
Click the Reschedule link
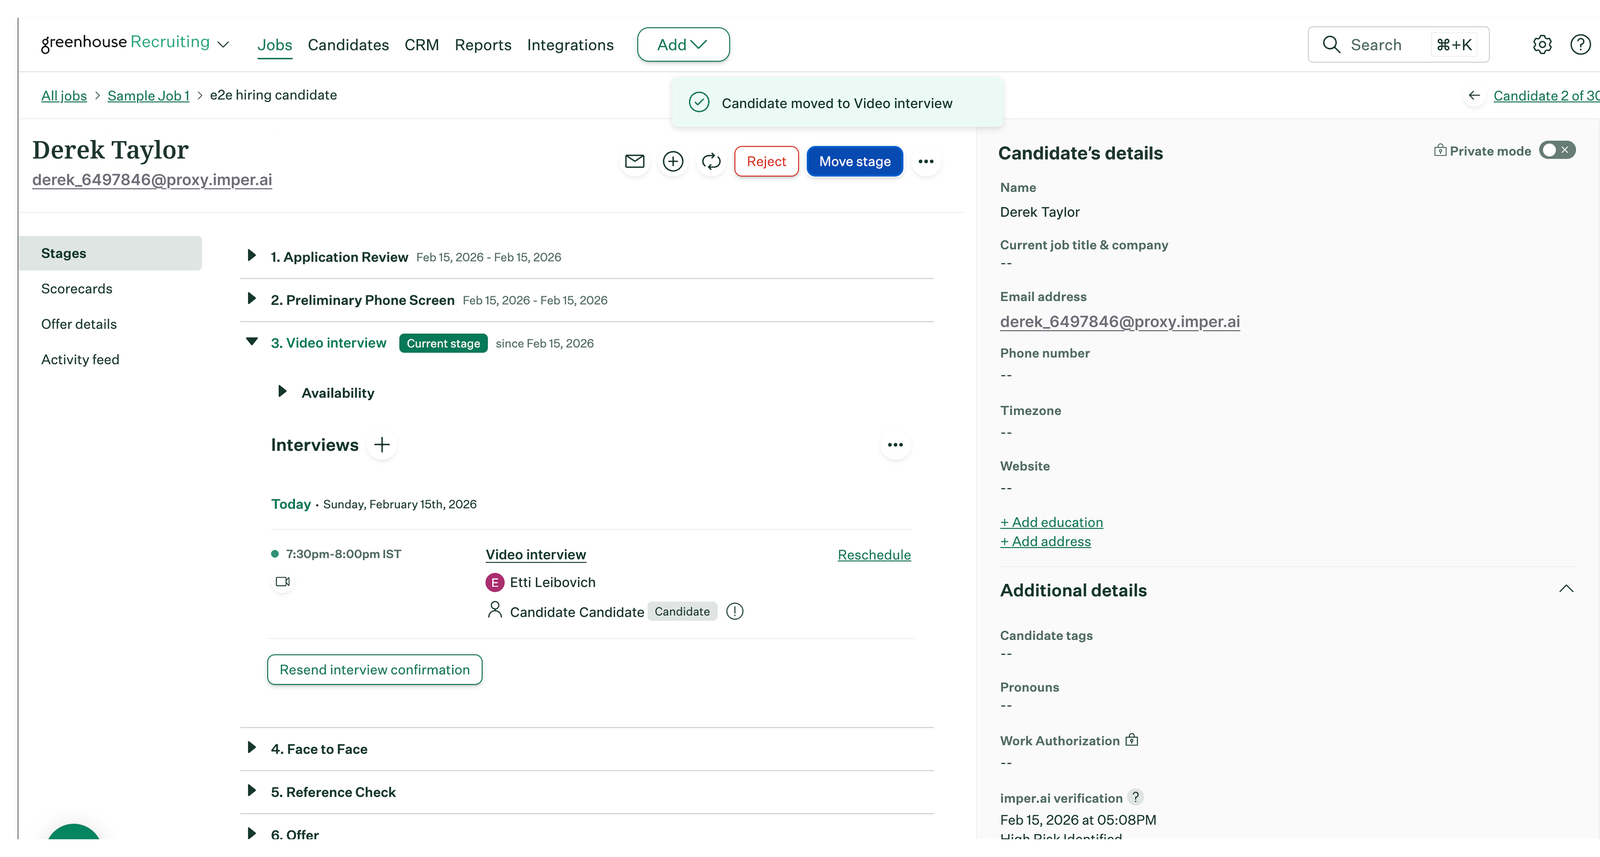[874, 555]
